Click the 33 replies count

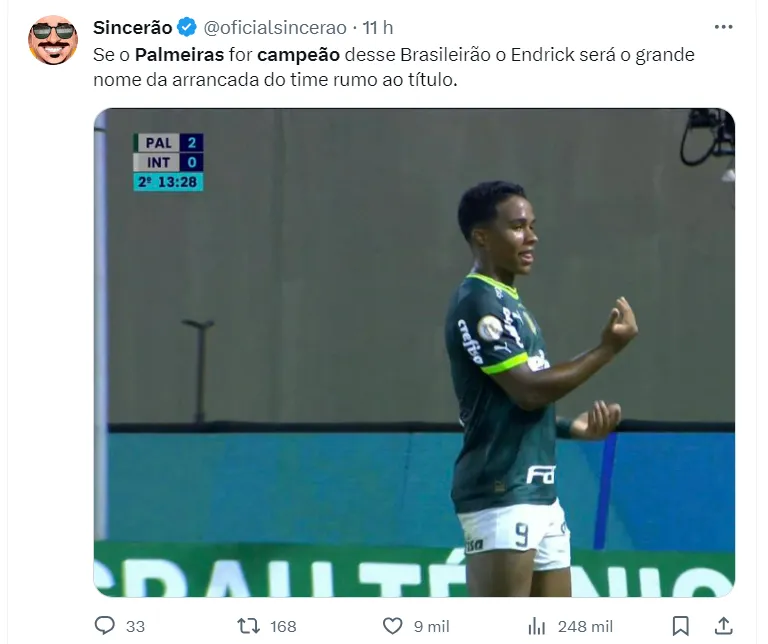point(135,626)
